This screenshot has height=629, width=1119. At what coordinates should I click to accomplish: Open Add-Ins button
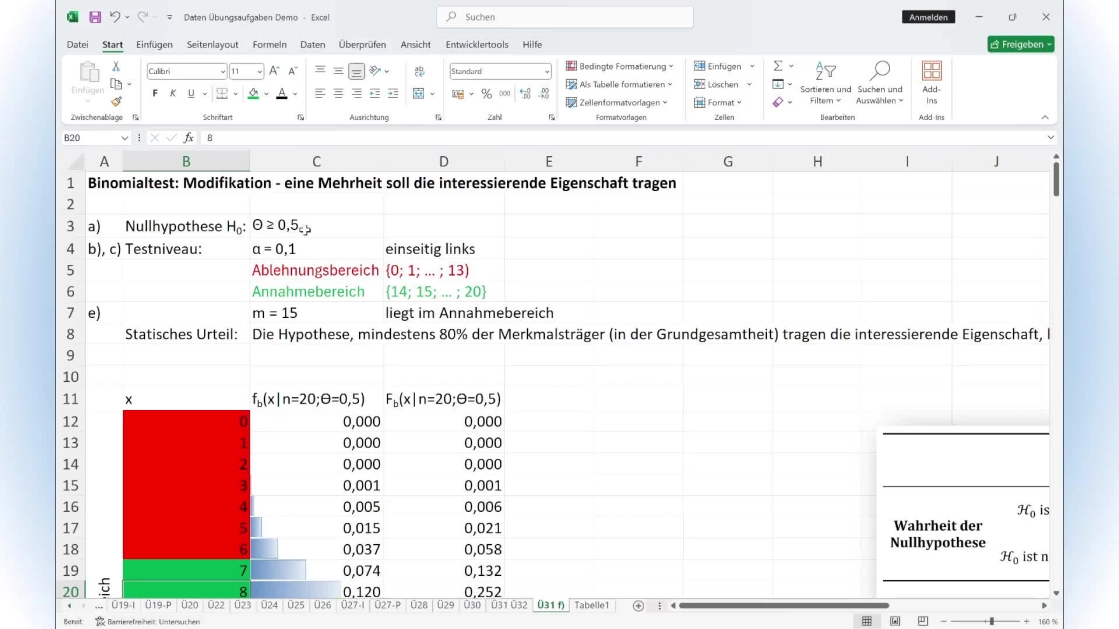click(931, 83)
